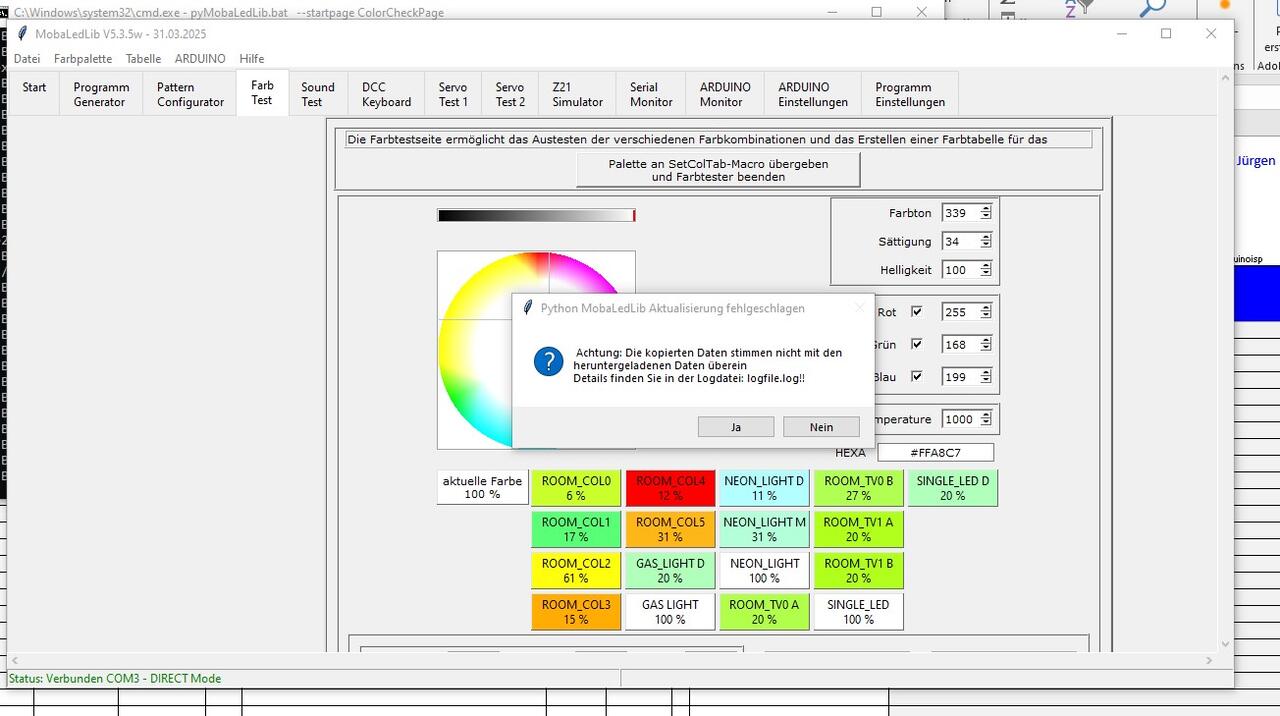This screenshot has height=716, width=1280.
Task: Toggle the Blau channel checkbox
Action: (x=916, y=377)
